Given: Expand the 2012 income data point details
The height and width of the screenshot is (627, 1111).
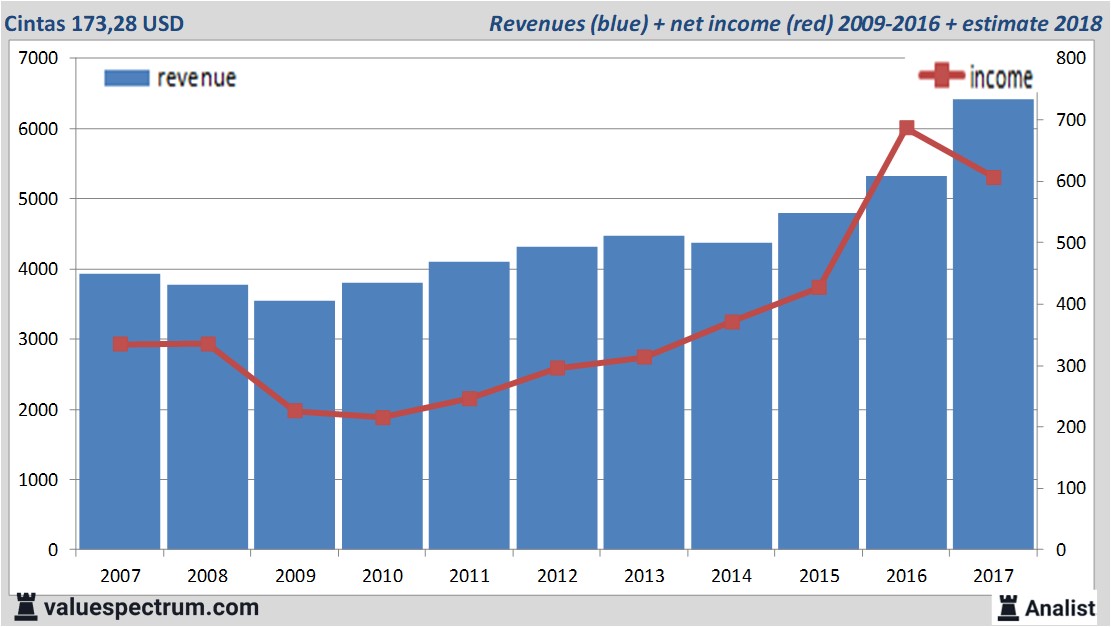Looking at the screenshot, I should (x=556, y=368).
